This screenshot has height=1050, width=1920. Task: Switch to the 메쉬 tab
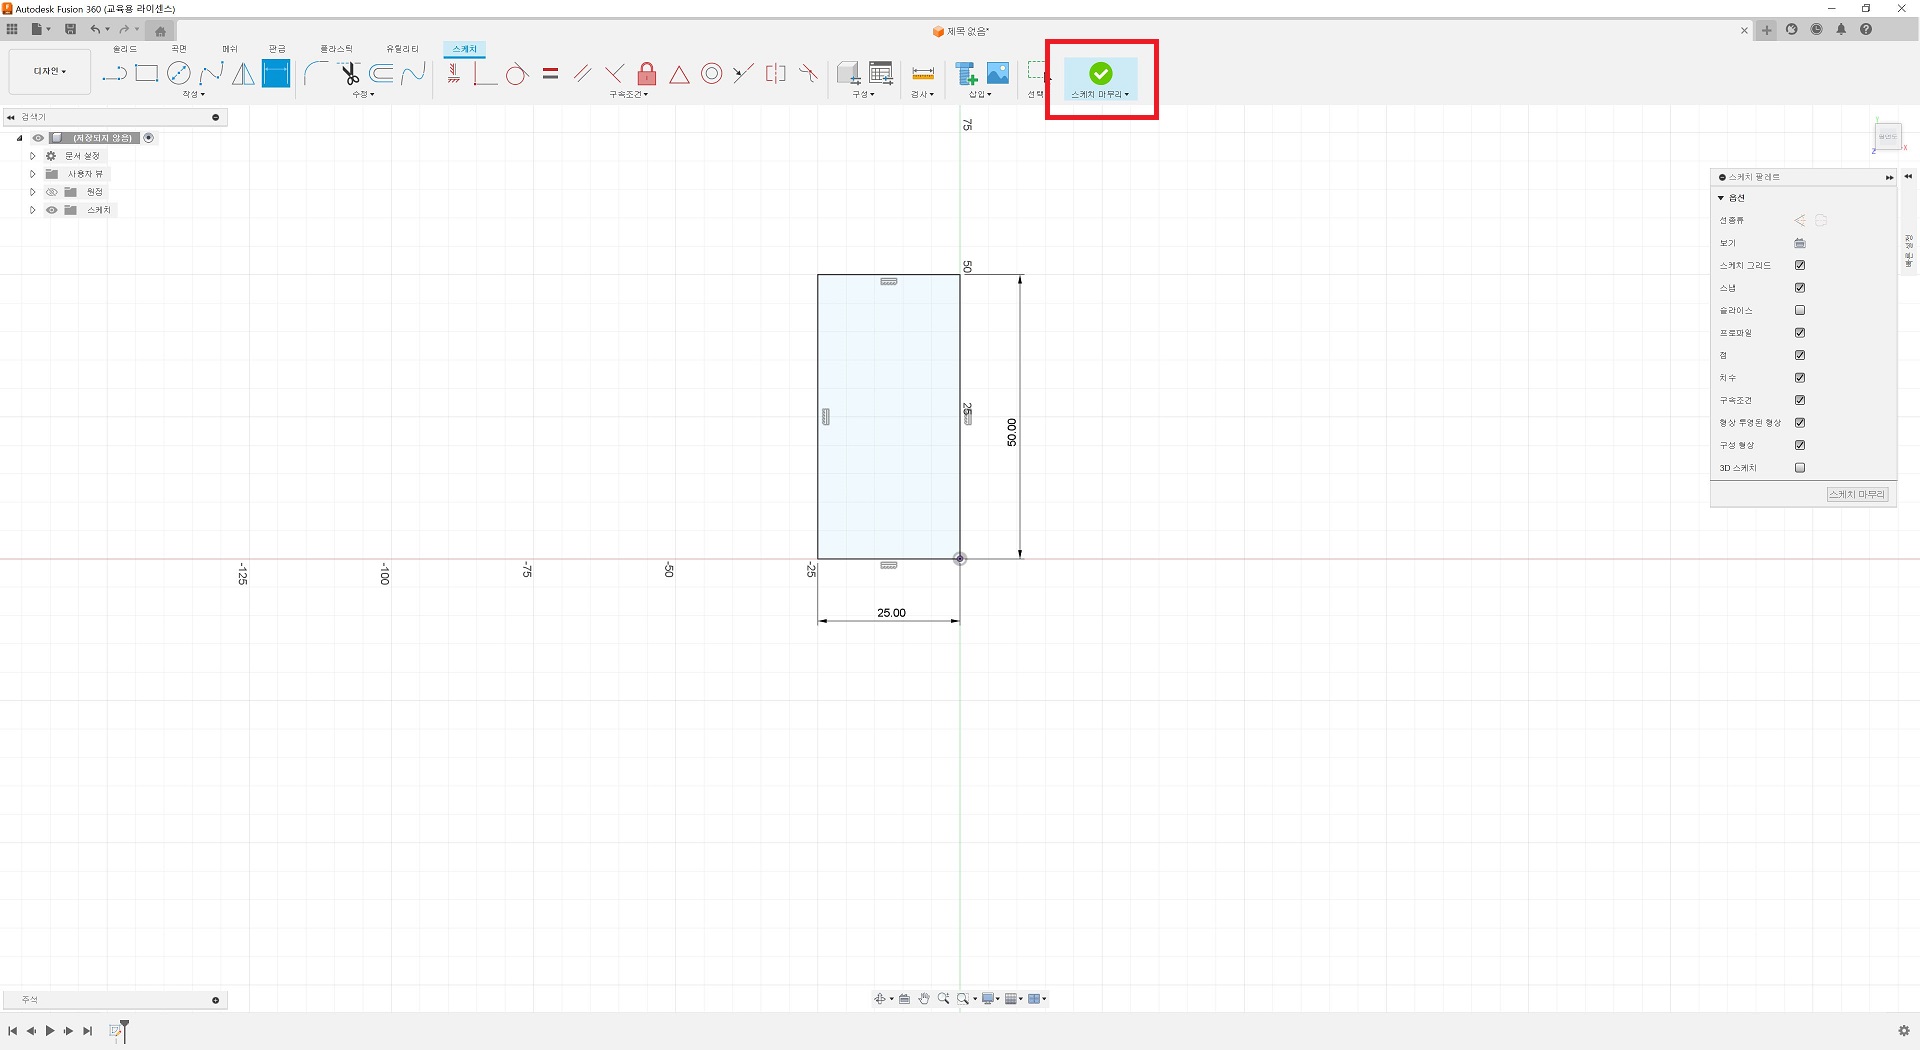pyautogui.click(x=230, y=49)
